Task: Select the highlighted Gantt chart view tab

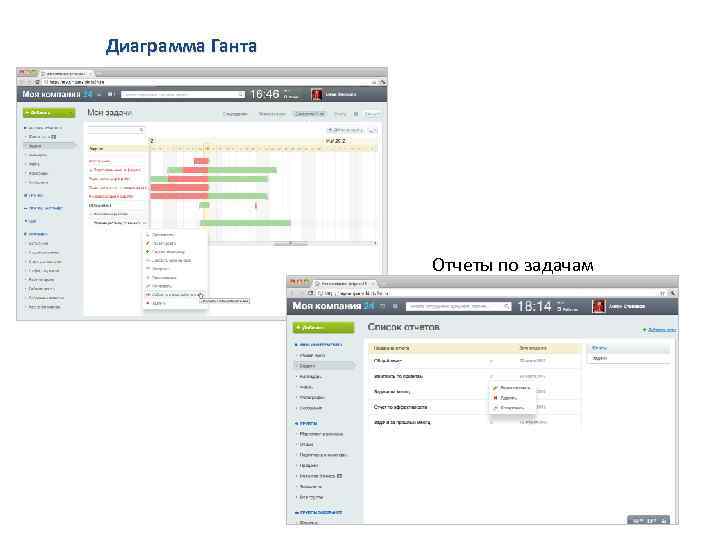Action: coord(309,114)
